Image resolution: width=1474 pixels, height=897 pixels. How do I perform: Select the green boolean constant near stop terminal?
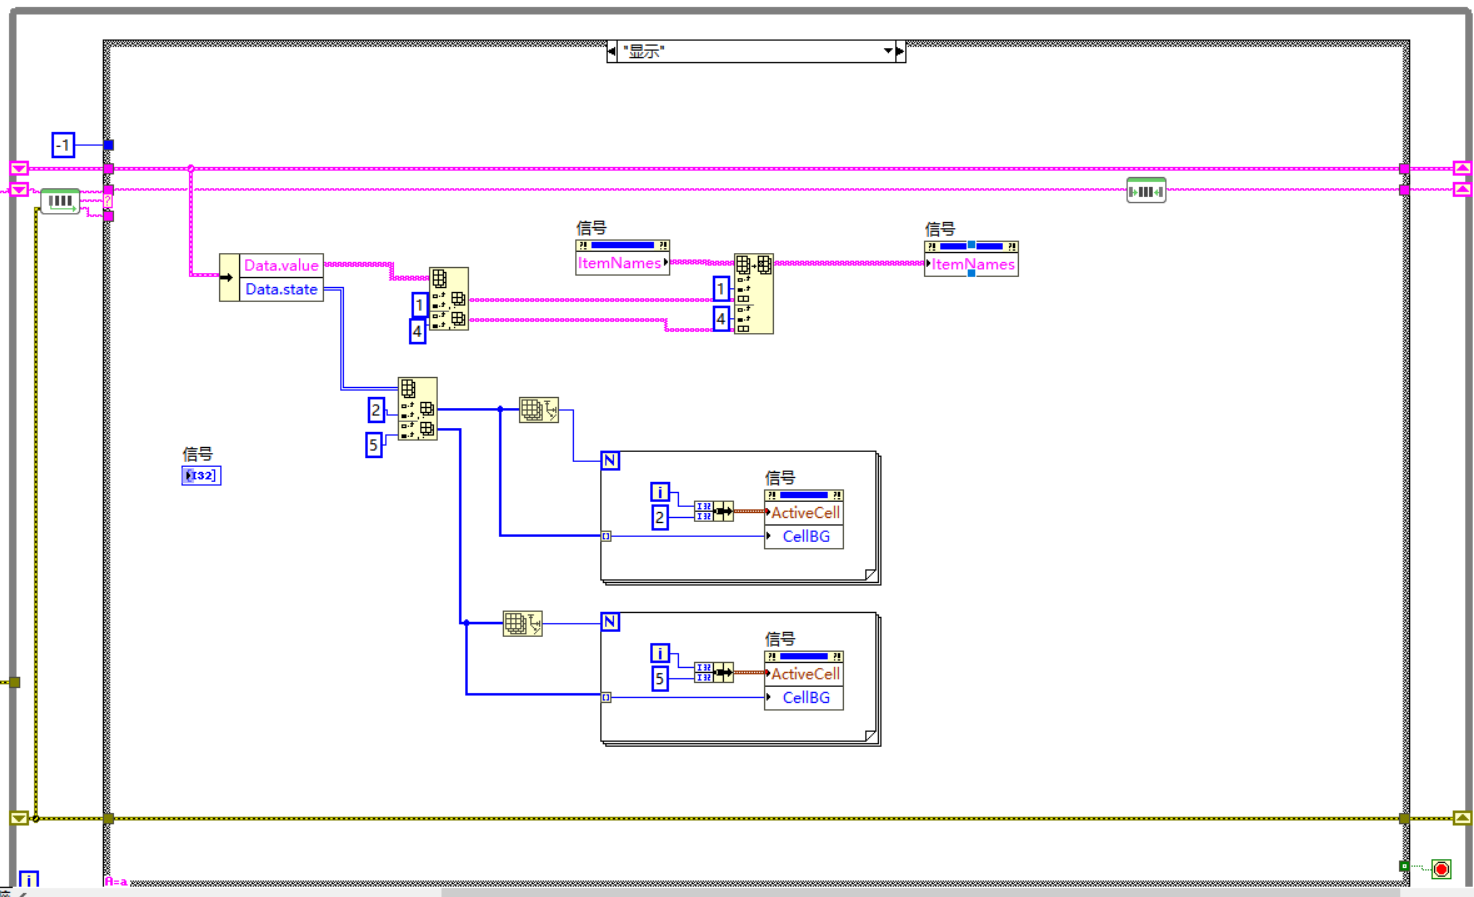(x=1404, y=866)
